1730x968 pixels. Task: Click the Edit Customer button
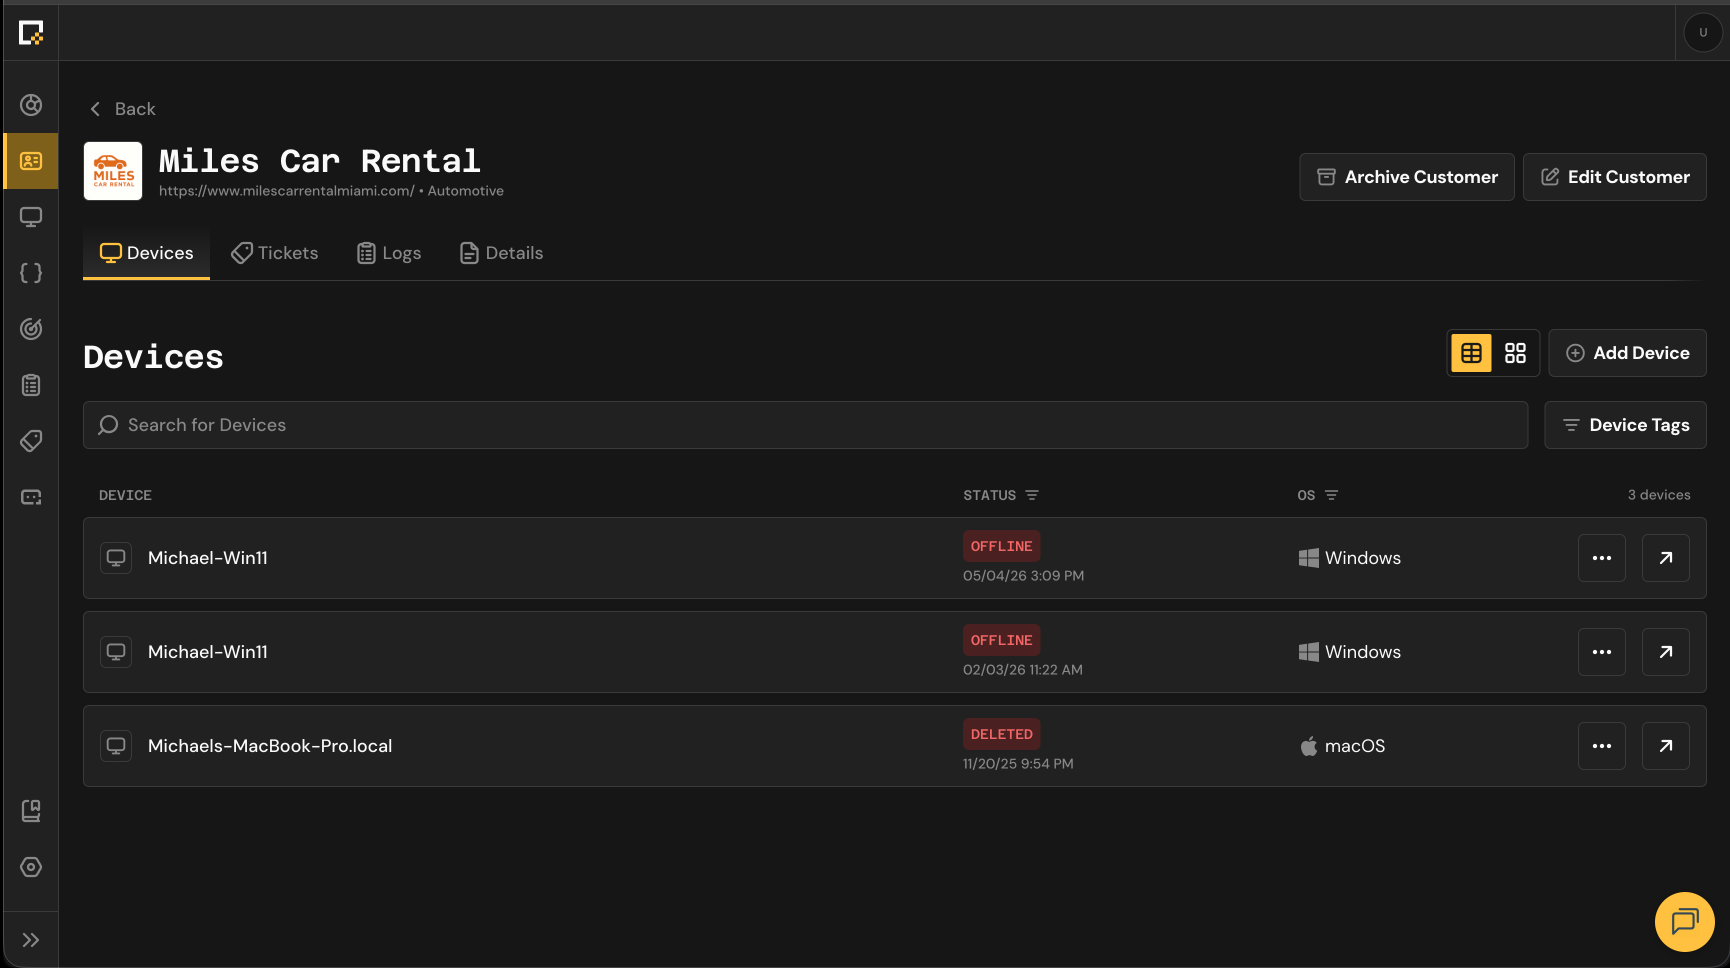coord(1615,177)
